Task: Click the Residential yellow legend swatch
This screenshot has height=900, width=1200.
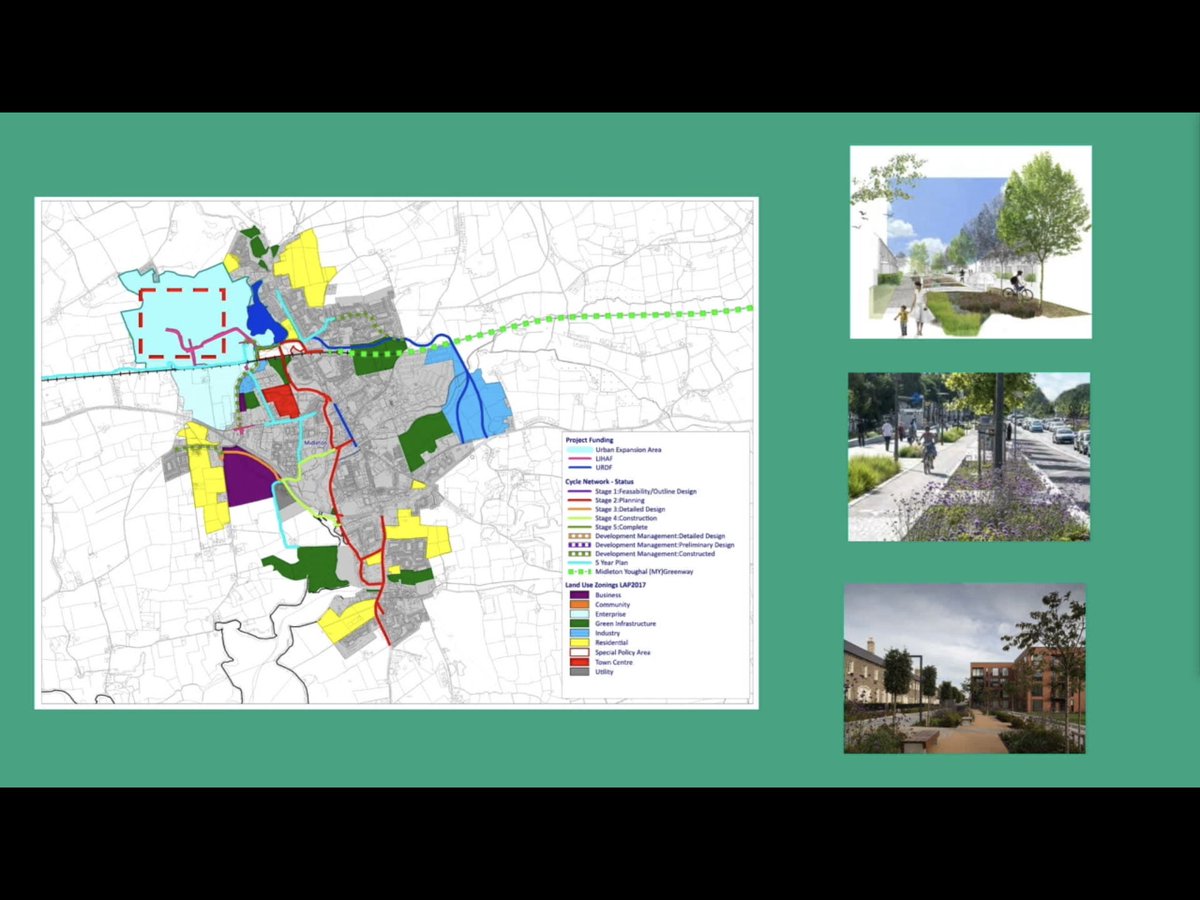Action: pyautogui.click(x=579, y=643)
